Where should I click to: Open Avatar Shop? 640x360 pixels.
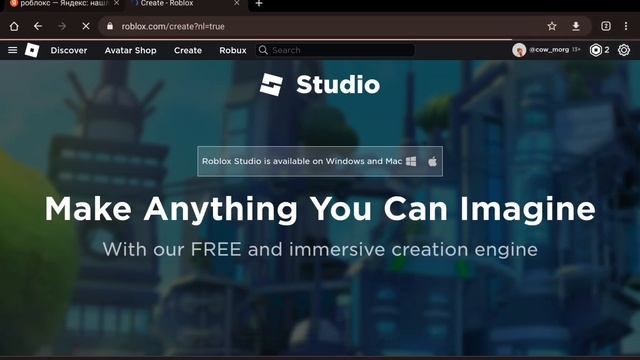pyautogui.click(x=131, y=50)
